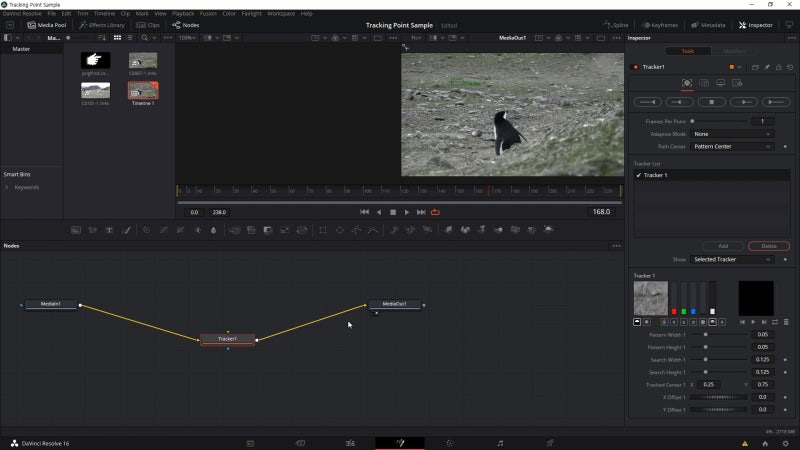
Task: Open the viewer zoom percent dropdown
Action: pos(187,38)
